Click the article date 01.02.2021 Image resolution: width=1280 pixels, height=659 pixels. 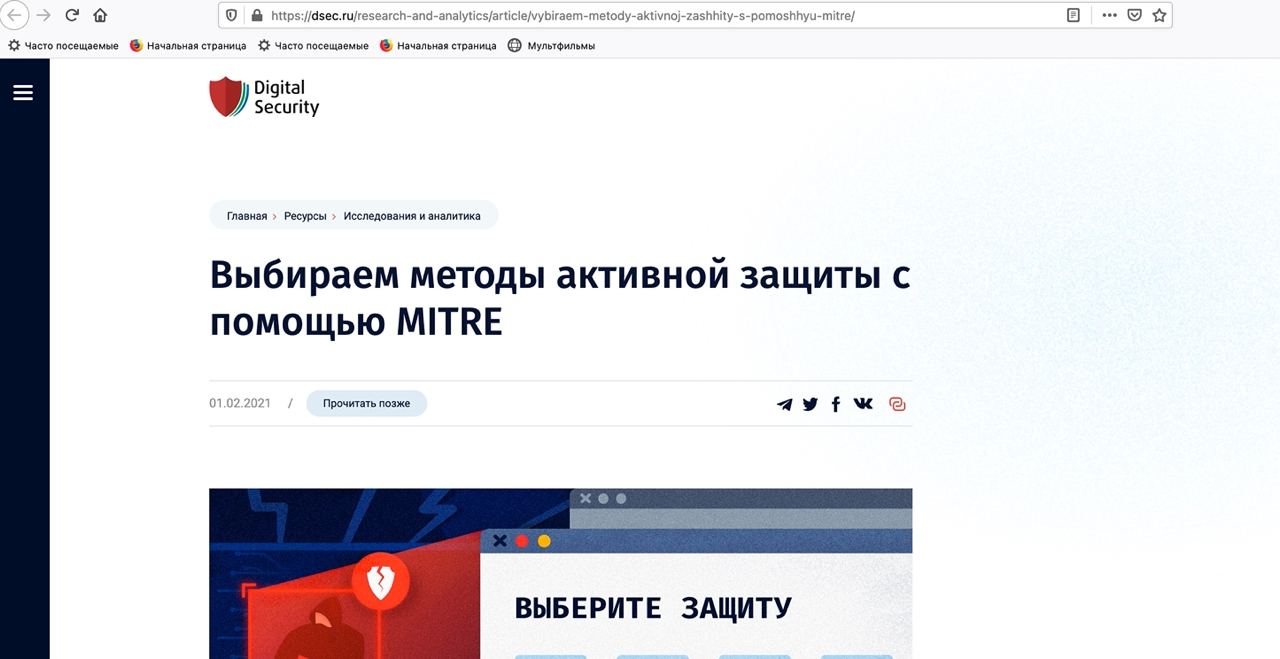tap(240, 403)
